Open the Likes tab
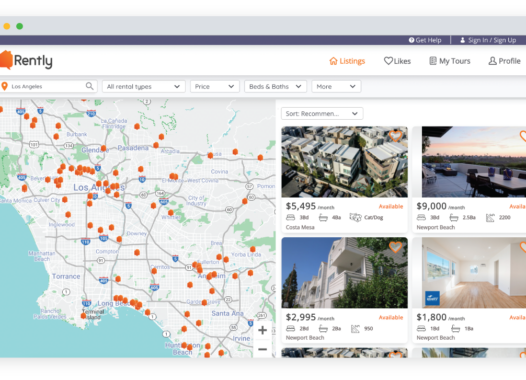 point(397,61)
